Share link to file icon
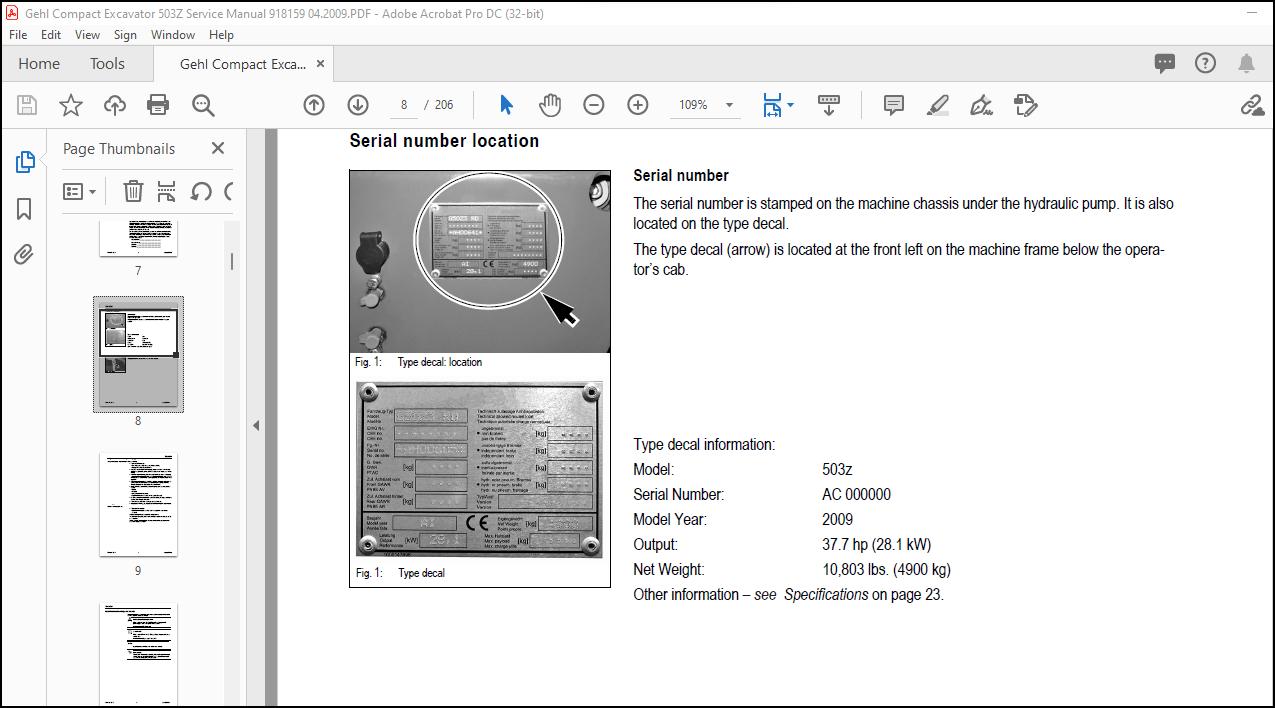This screenshot has width=1275, height=708. point(1251,105)
